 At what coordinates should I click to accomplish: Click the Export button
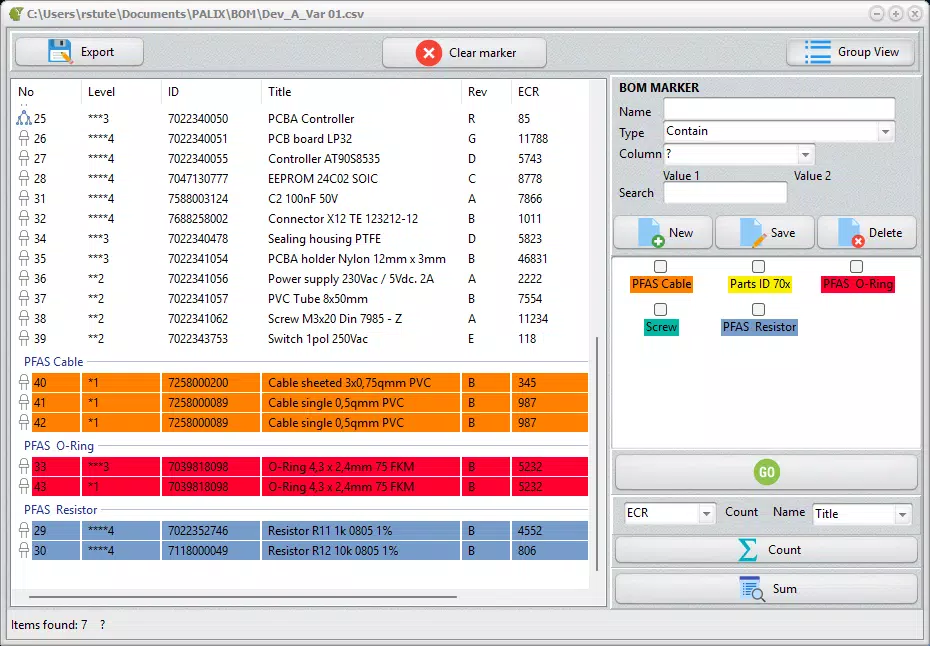[79, 52]
